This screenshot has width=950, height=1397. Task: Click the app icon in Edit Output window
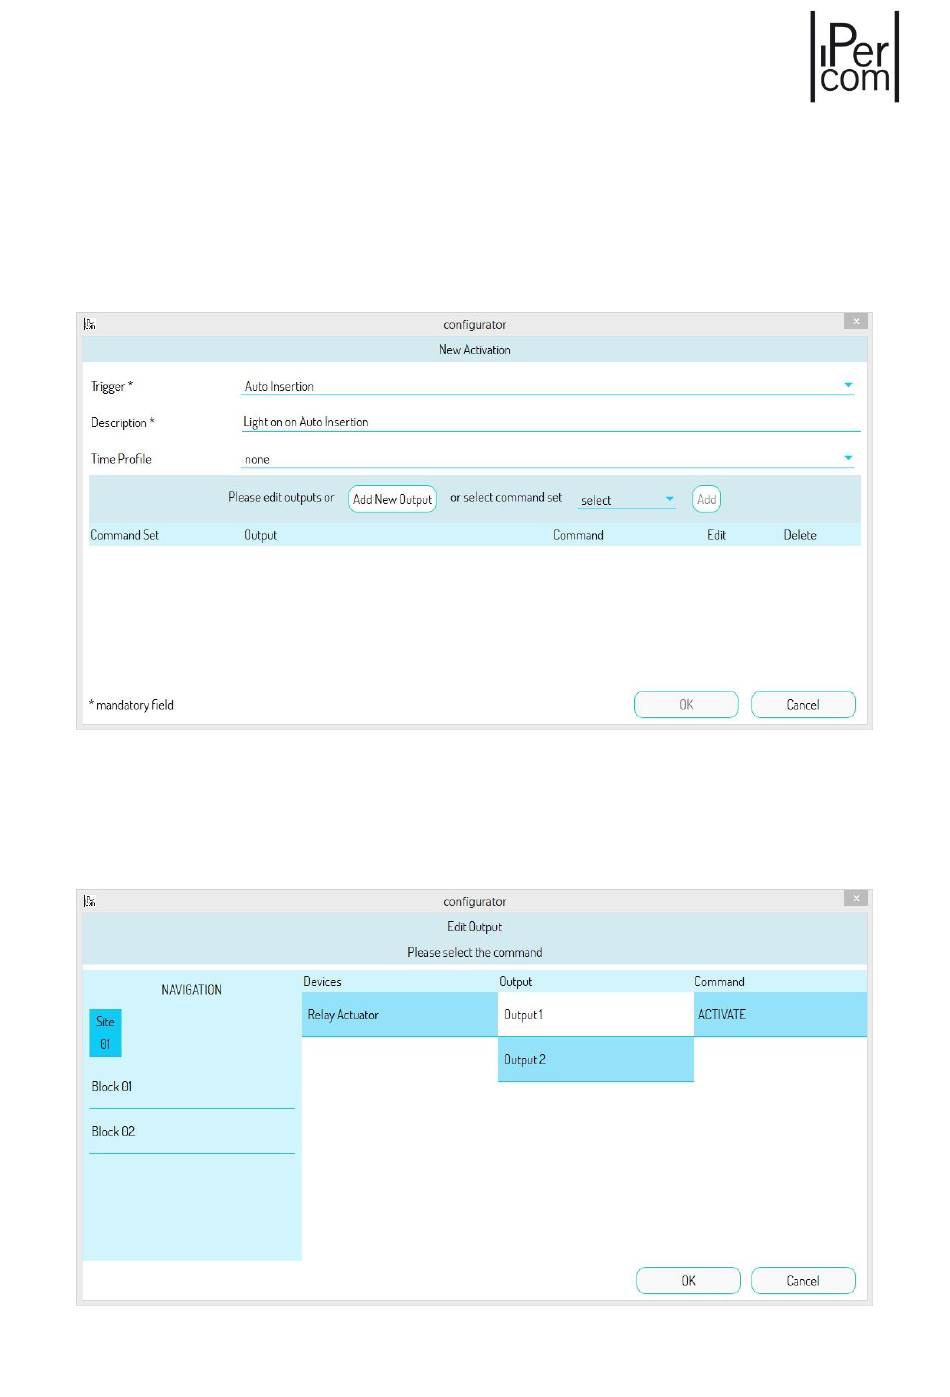(x=90, y=901)
